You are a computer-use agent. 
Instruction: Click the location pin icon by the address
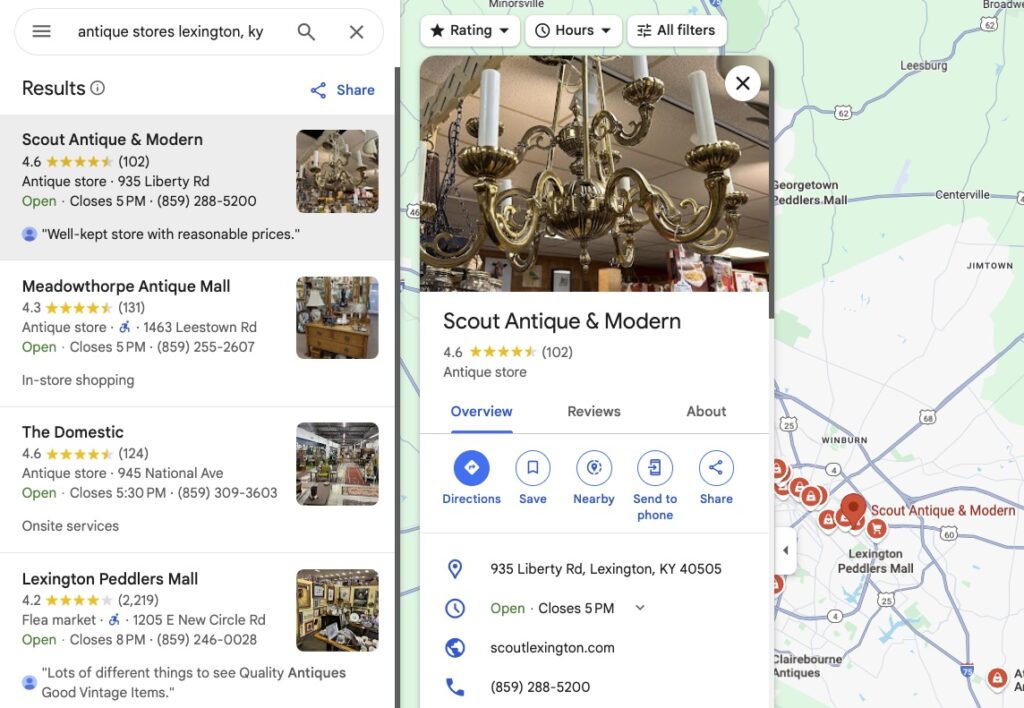pyautogui.click(x=455, y=569)
